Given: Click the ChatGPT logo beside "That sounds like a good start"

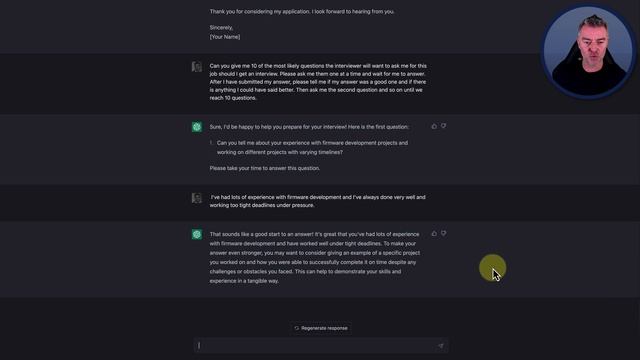Looking at the screenshot, I should pos(197,234).
